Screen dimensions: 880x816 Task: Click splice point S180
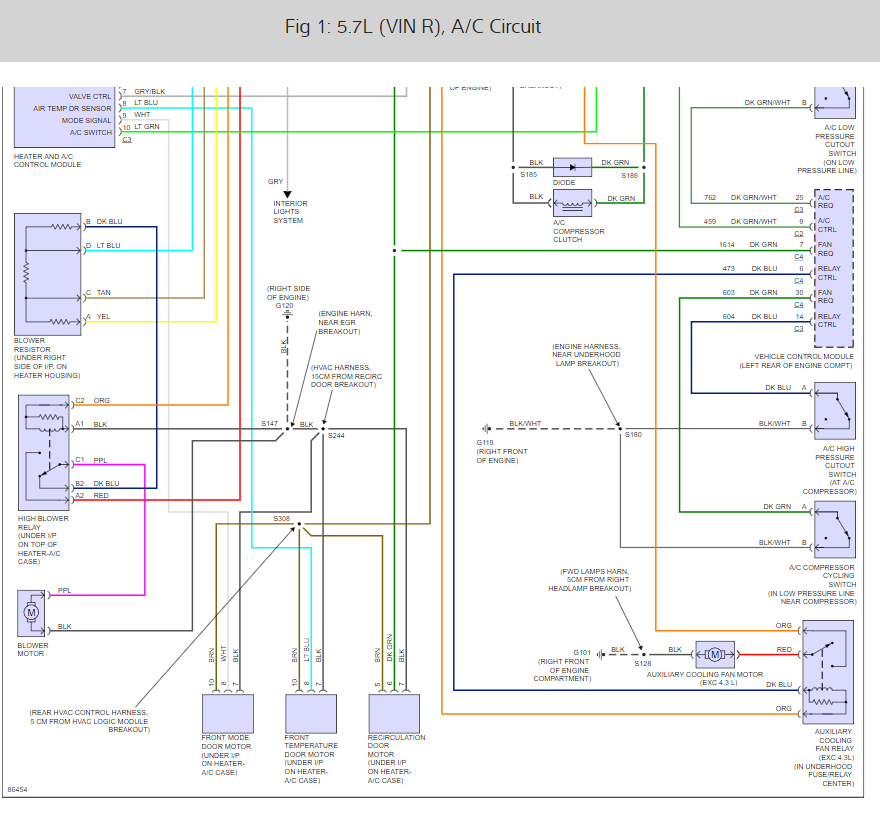(620, 429)
